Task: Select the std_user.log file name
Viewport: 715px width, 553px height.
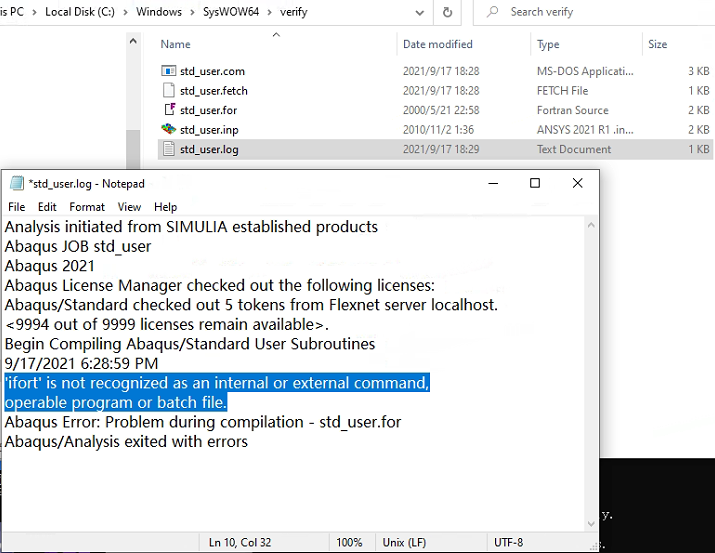Action: pyautogui.click(x=209, y=150)
